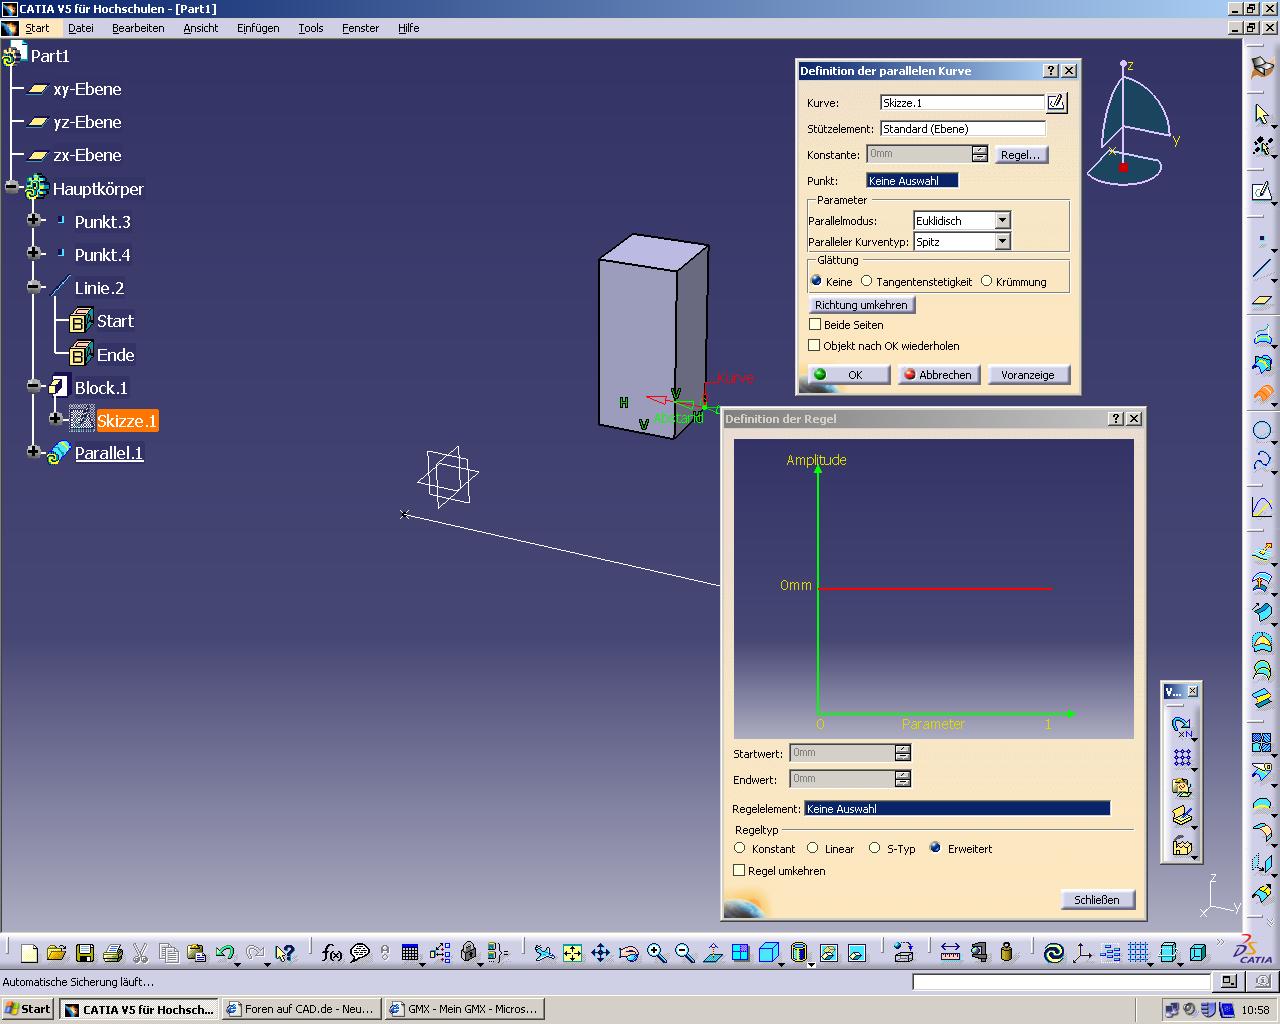The image size is (1280, 1024).
Task: Select the Tangentenstetigkeit radio button
Action: (866, 281)
